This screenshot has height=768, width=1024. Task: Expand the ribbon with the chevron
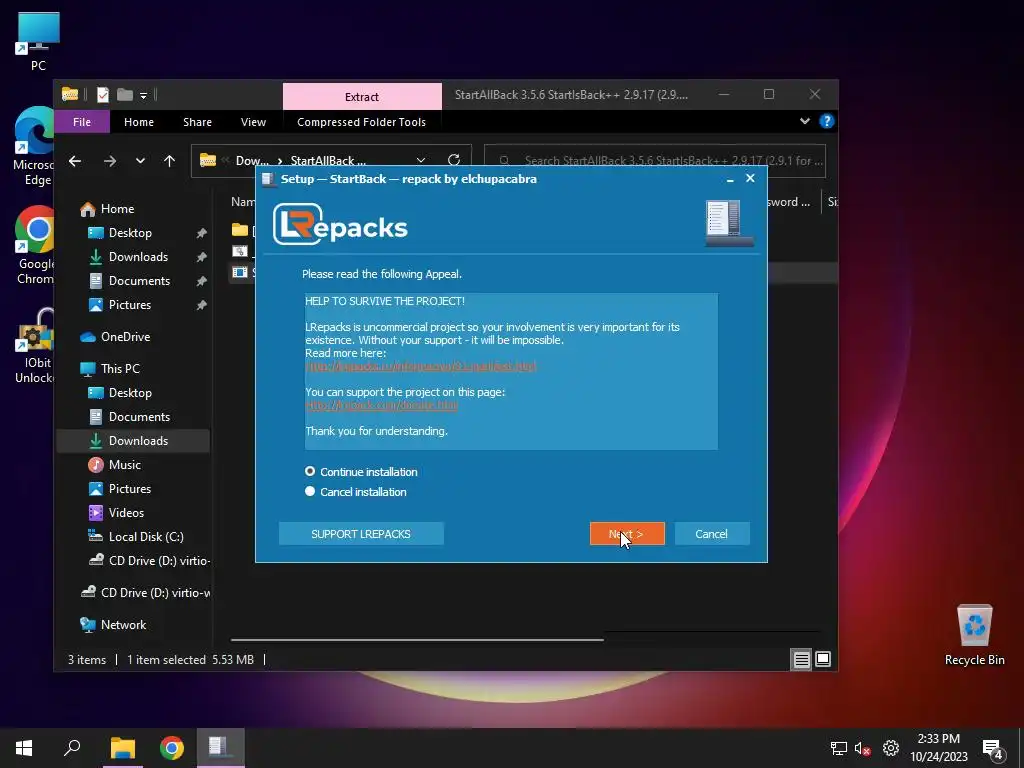point(805,121)
